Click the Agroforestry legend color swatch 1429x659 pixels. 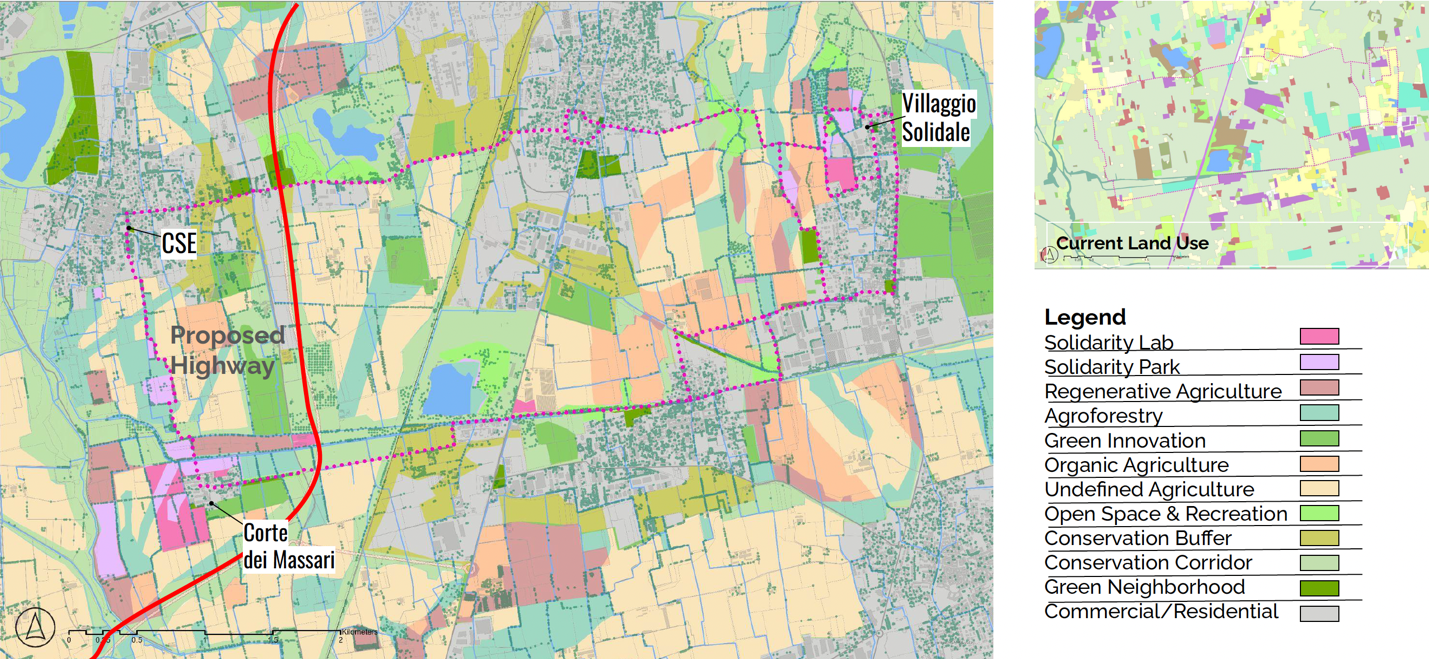pyautogui.click(x=1319, y=412)
